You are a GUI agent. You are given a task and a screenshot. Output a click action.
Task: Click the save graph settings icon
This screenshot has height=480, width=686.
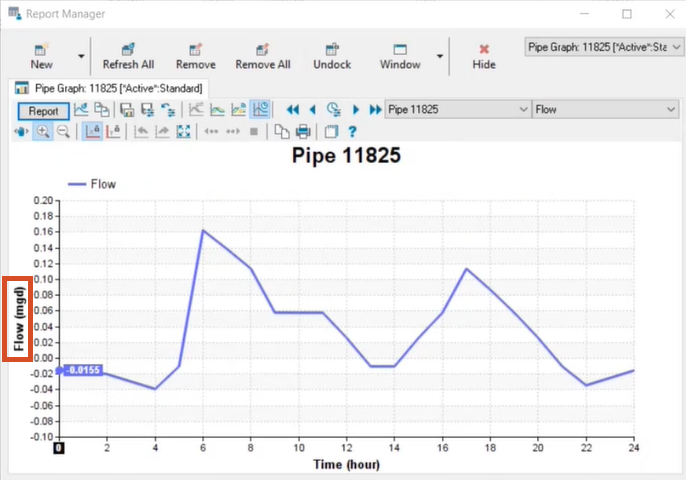coord(147,109)
